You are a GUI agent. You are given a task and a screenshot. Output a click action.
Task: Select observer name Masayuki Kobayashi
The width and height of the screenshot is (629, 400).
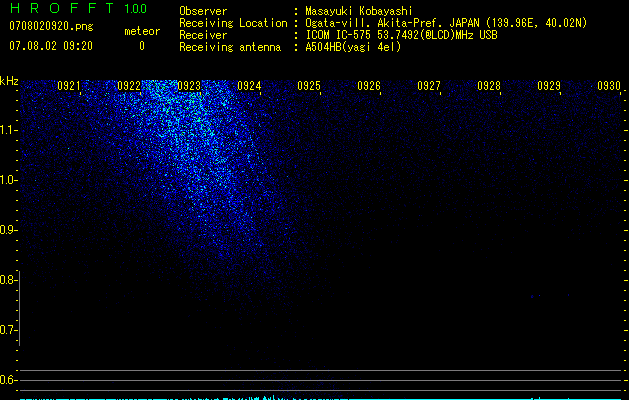pos(359,11)
